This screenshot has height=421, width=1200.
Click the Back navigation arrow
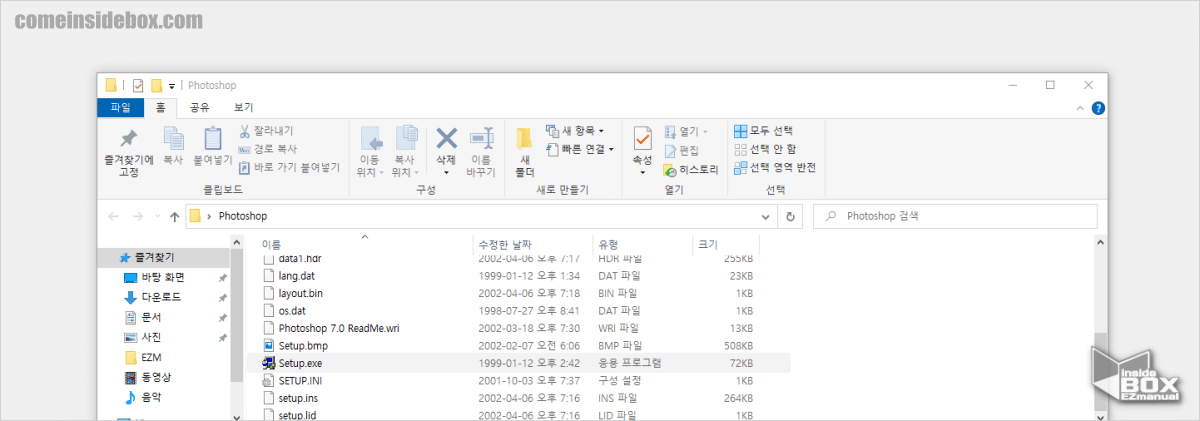click(x=113, y=216)
